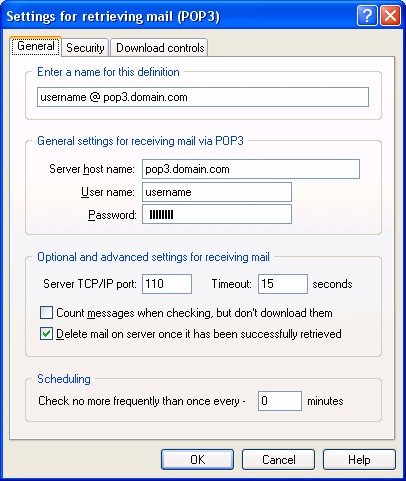Screen dimensions: 406x481
Task: Click the Delete mail on server label
Action: coord(199,334)
